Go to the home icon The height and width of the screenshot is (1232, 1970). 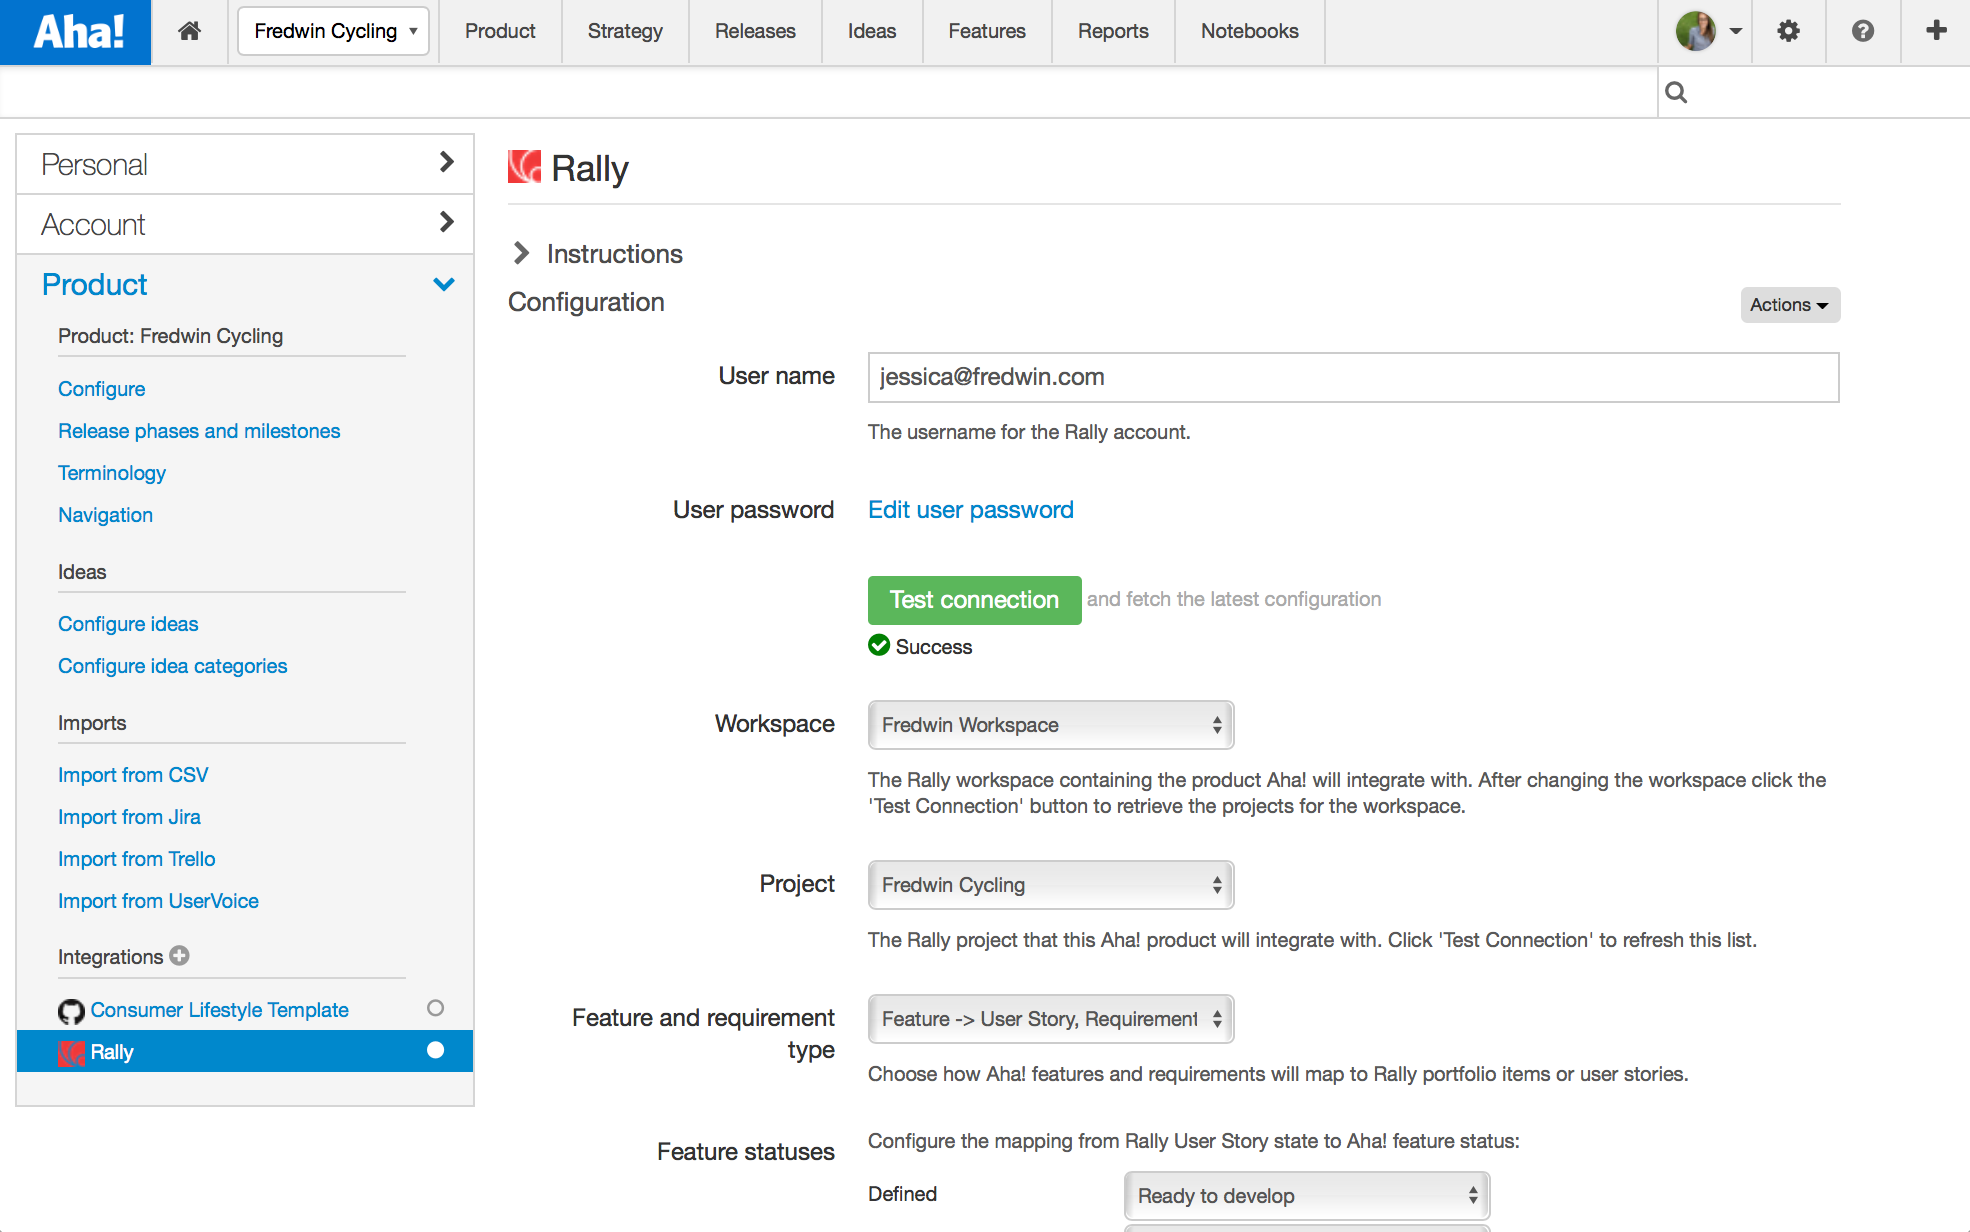tap(189, 31)
